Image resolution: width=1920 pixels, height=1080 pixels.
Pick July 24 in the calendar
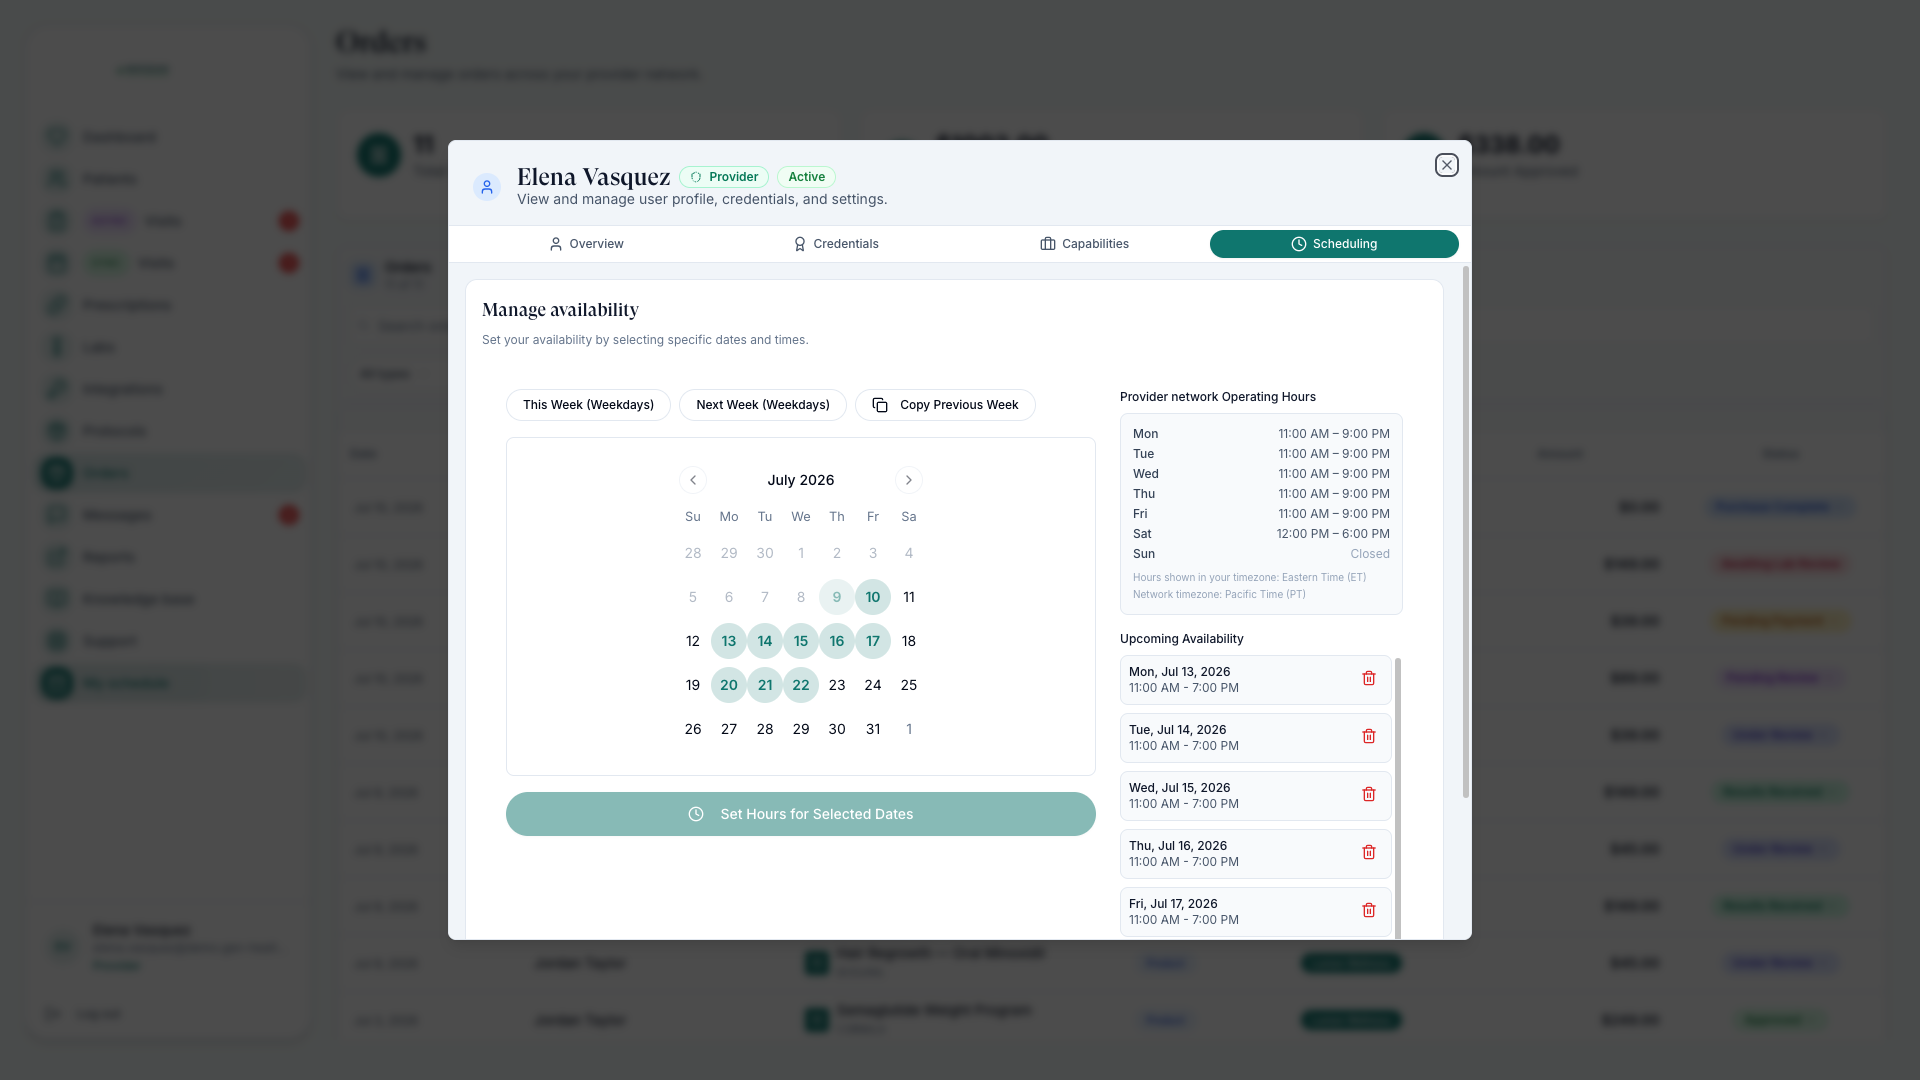[873, 685]
